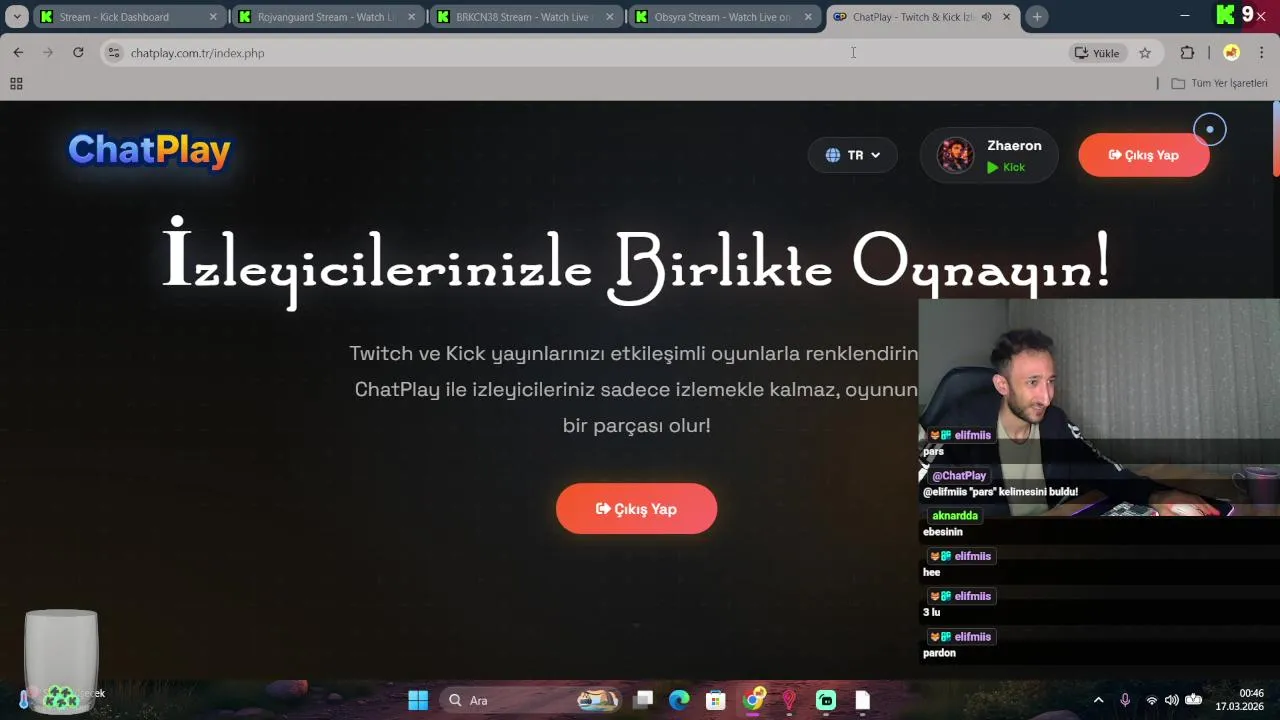Viewport: 1280px width, 720px height.
Task: Open the Chrome profile avatar
Action: (1231, 53)
